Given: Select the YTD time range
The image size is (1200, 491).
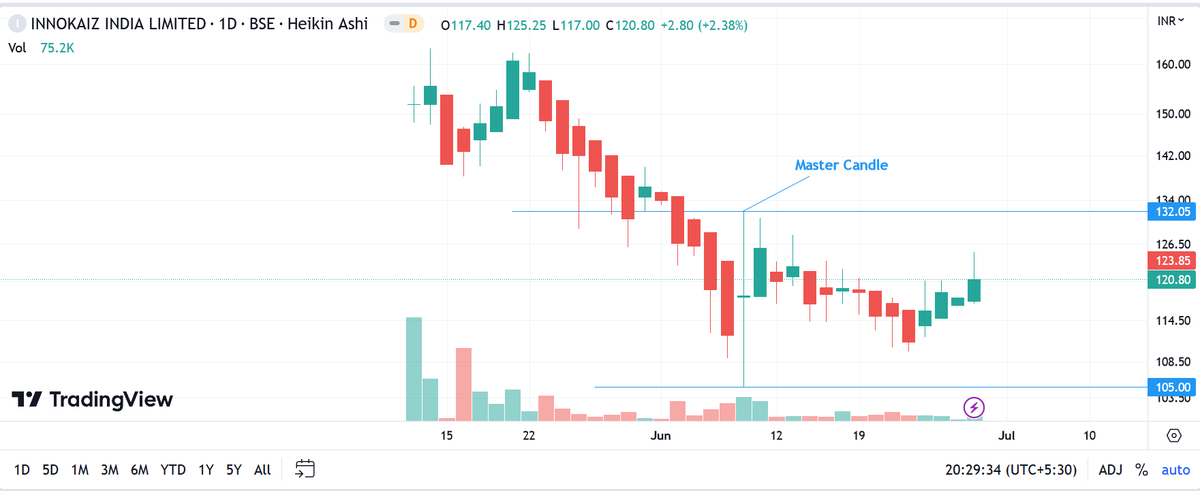Looking at the screenshot, I should tap(174, 469).
